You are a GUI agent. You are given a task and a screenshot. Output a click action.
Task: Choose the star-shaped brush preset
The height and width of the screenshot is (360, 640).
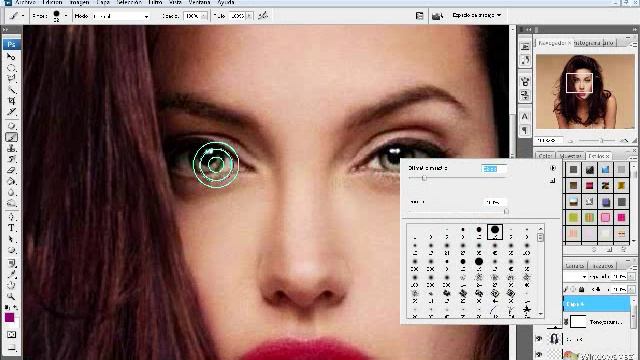click(x=527, y=310)
